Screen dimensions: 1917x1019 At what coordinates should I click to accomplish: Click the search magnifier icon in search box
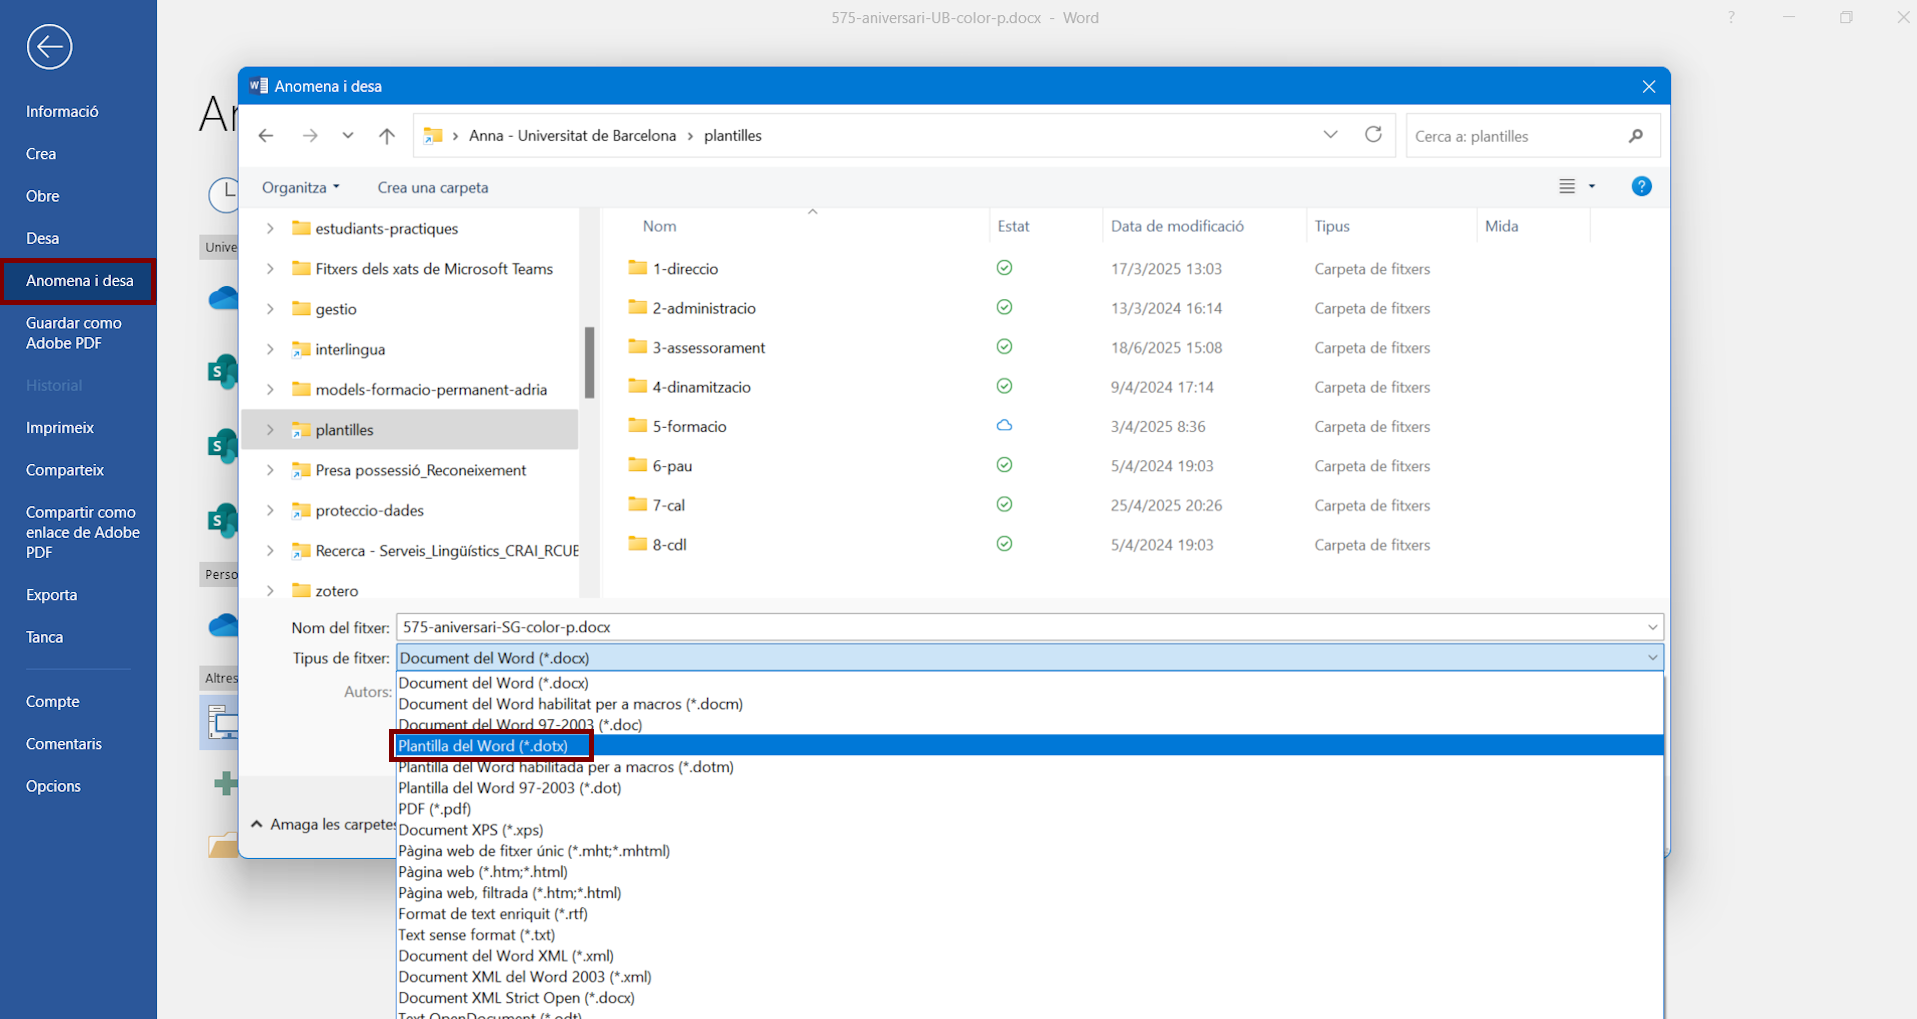coord(1636,136)
